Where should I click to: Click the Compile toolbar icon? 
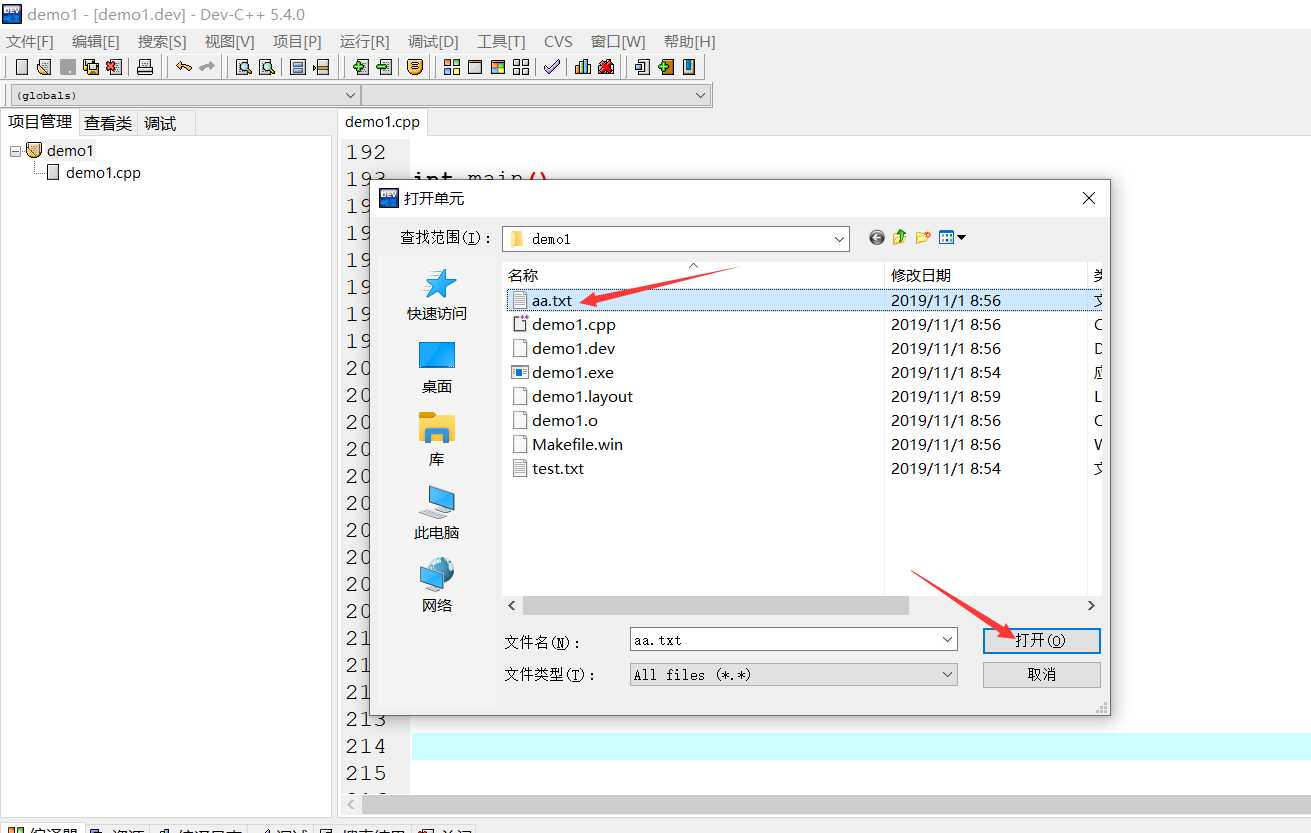pyautogui.click(x=452, y=67)
